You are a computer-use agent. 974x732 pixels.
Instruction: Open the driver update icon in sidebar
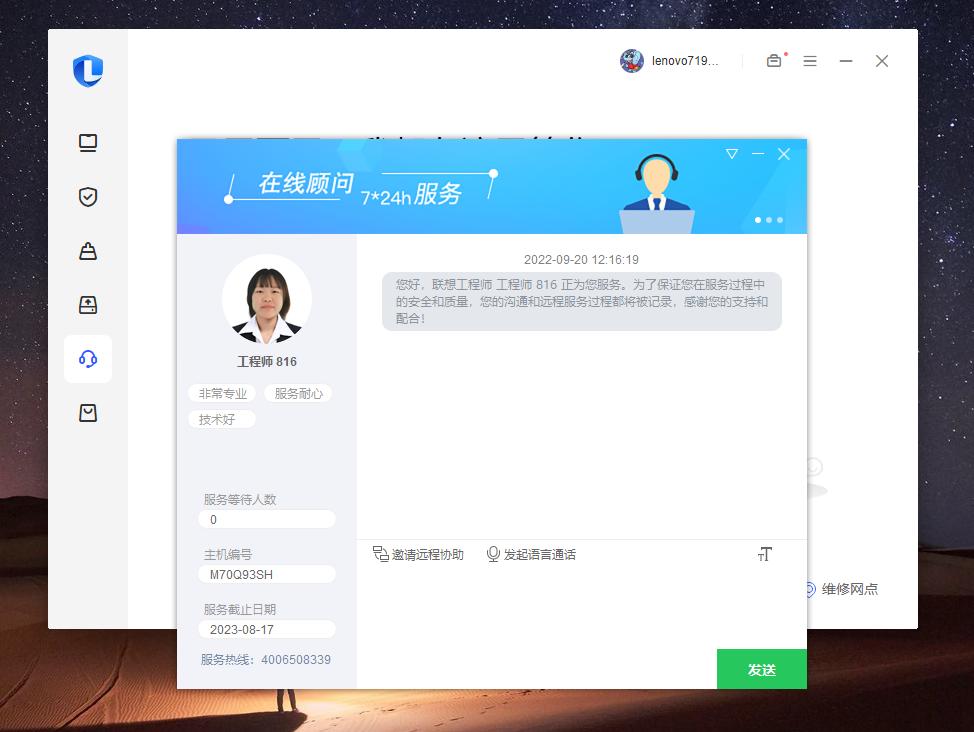coord(88,305)
